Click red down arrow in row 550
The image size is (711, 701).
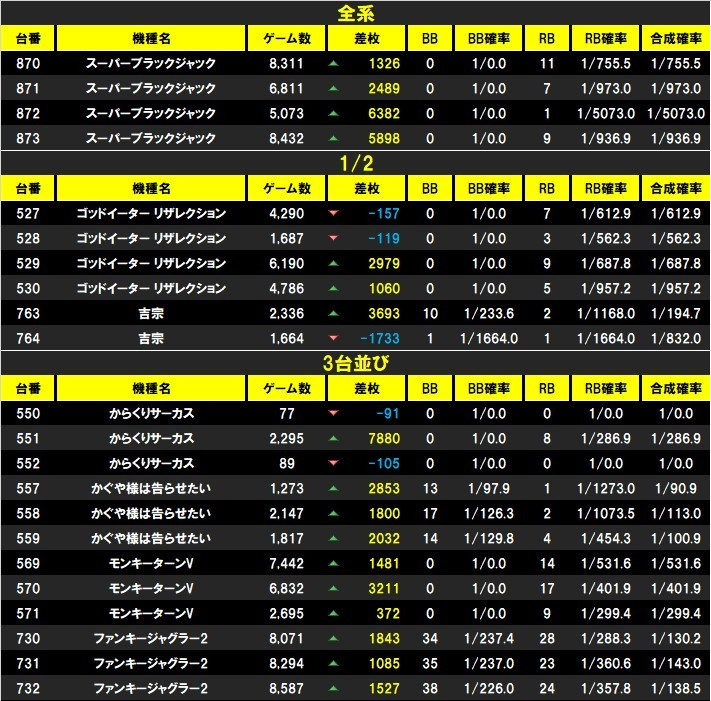coord(333,413)
